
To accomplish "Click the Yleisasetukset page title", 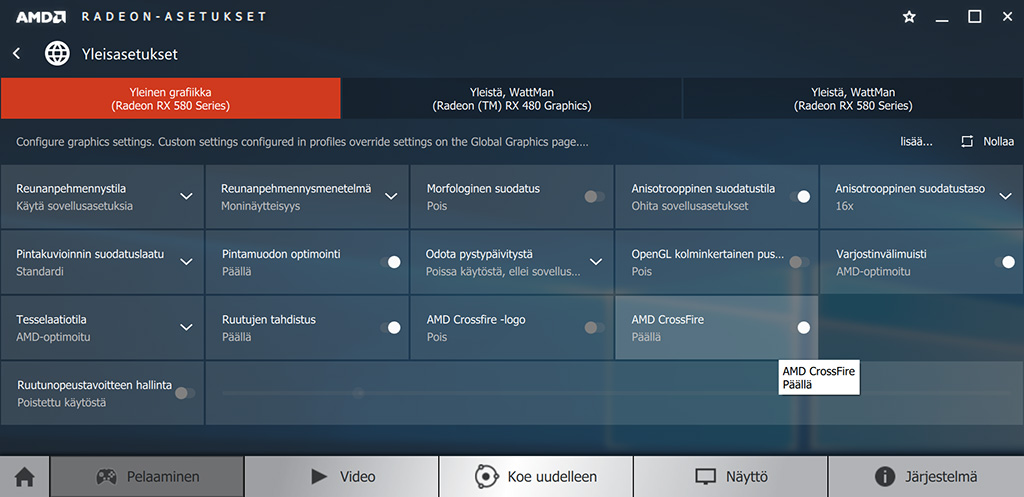I will coord(129,54).
